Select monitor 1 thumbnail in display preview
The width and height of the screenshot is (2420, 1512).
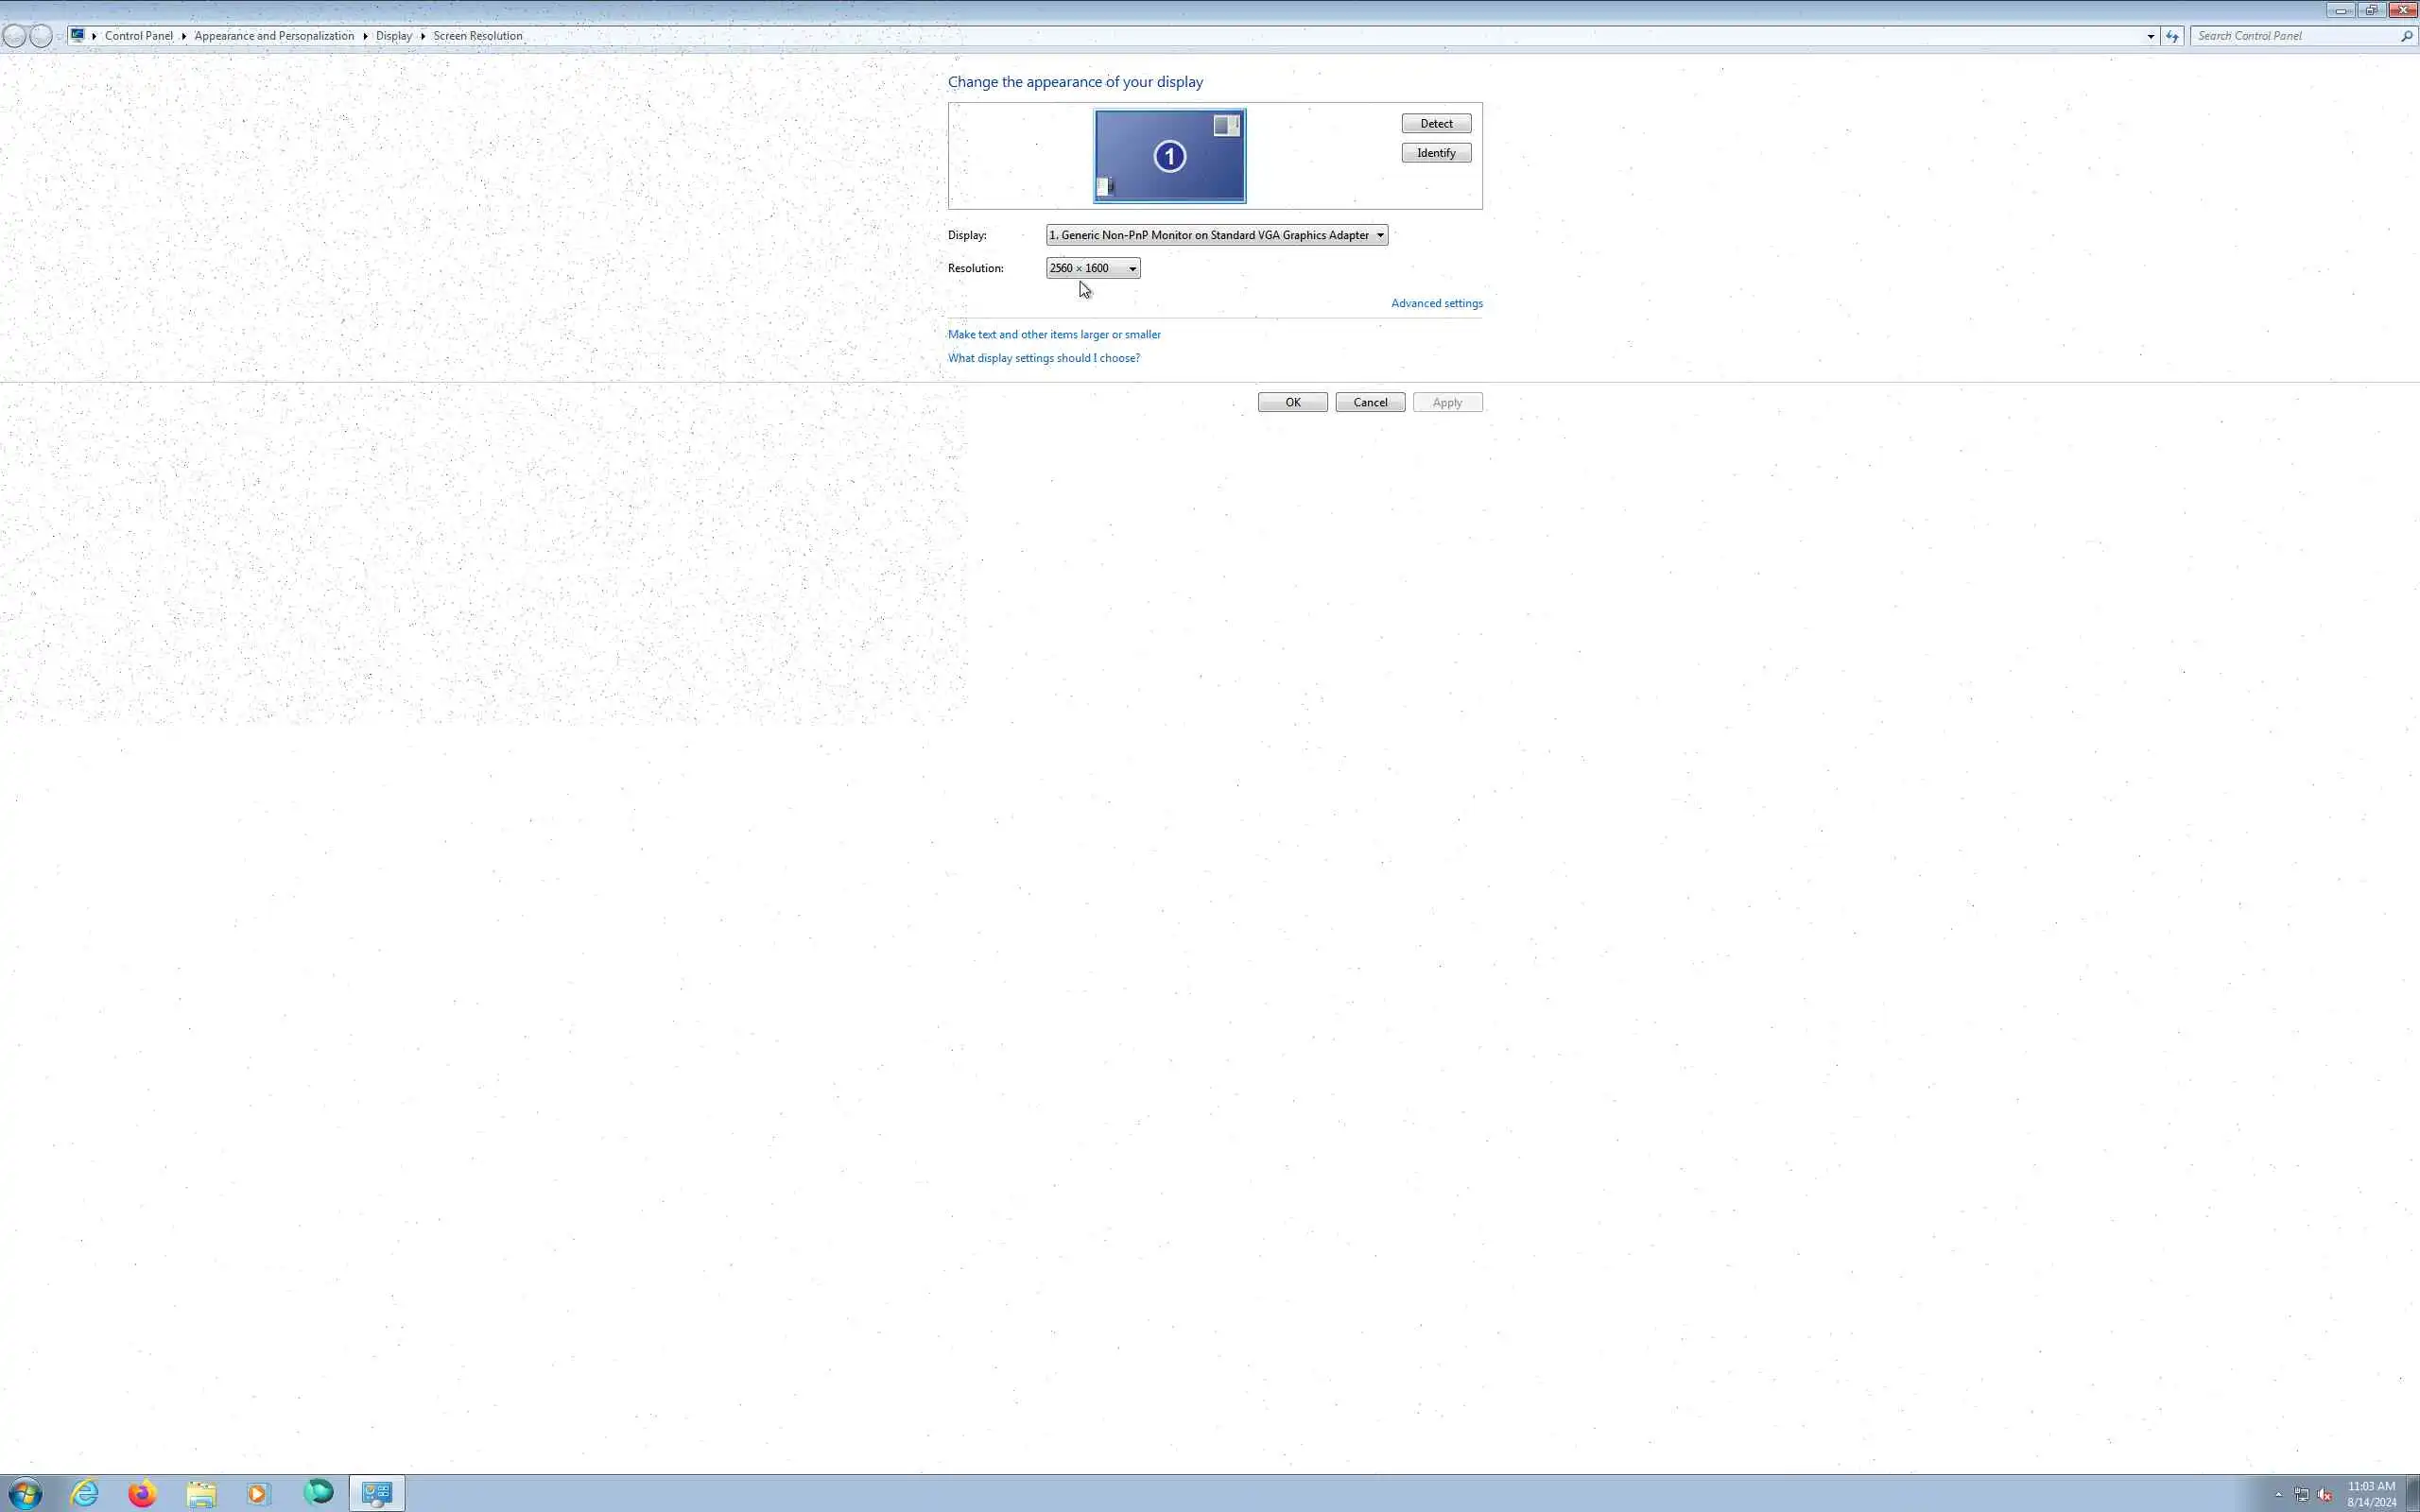[x=1169, y=156]
